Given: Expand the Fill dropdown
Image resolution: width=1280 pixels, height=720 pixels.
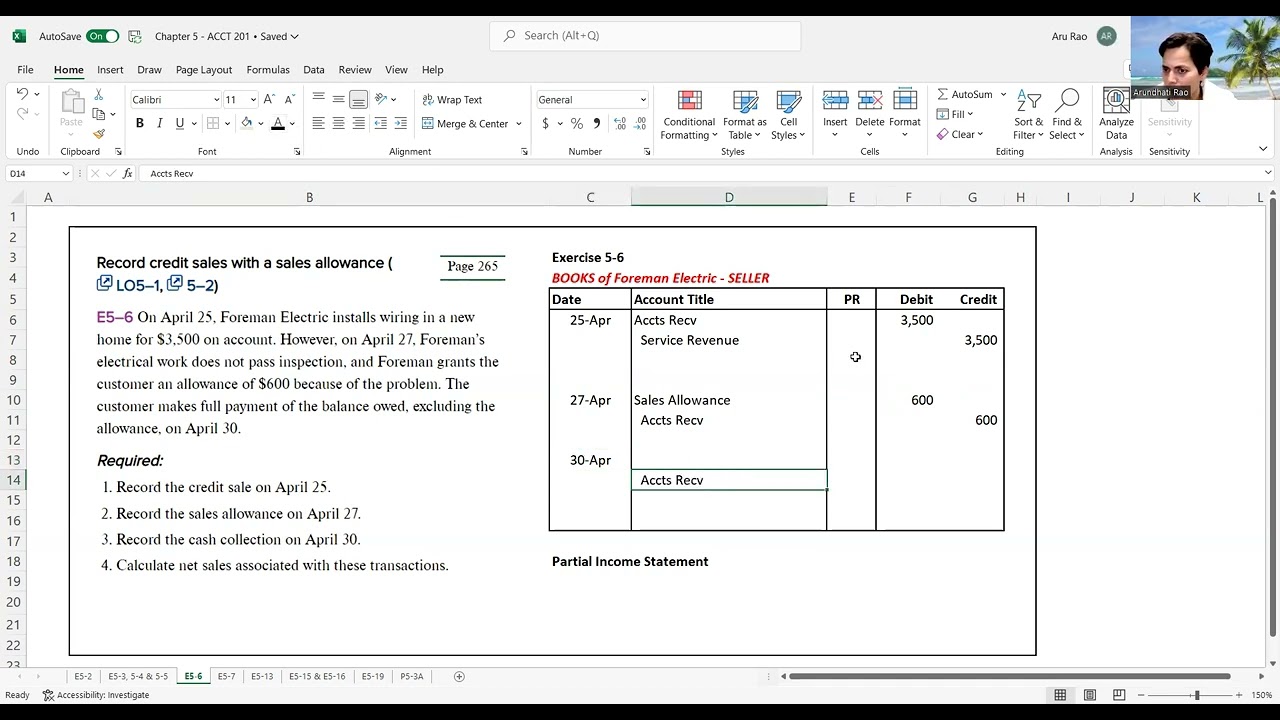Looking at the screenshot, I should click(970, 114).
